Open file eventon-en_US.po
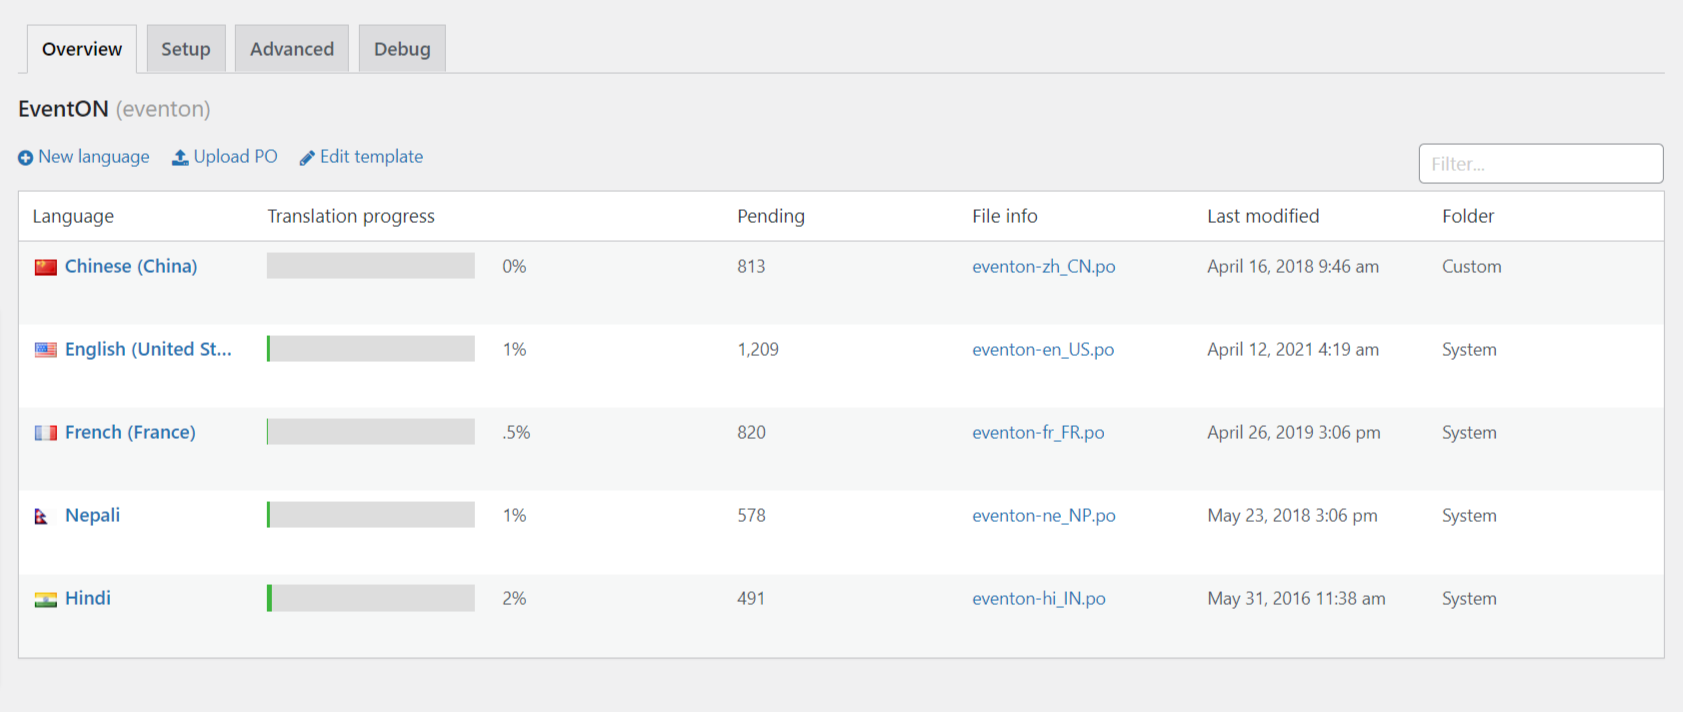This screenshot has width=1683, height=712. 1043,350
